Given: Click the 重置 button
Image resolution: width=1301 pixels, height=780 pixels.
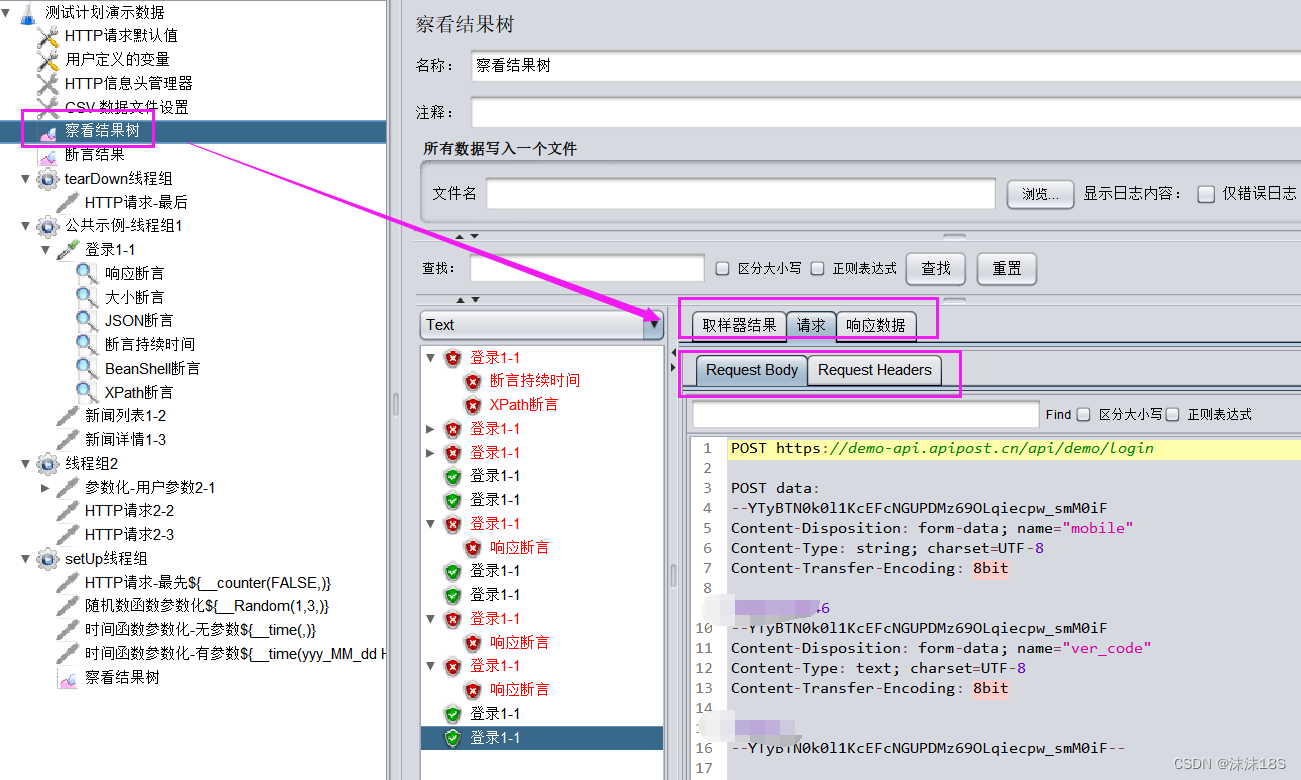Looking at the screenshot, I should click(x=1007, y=268).
